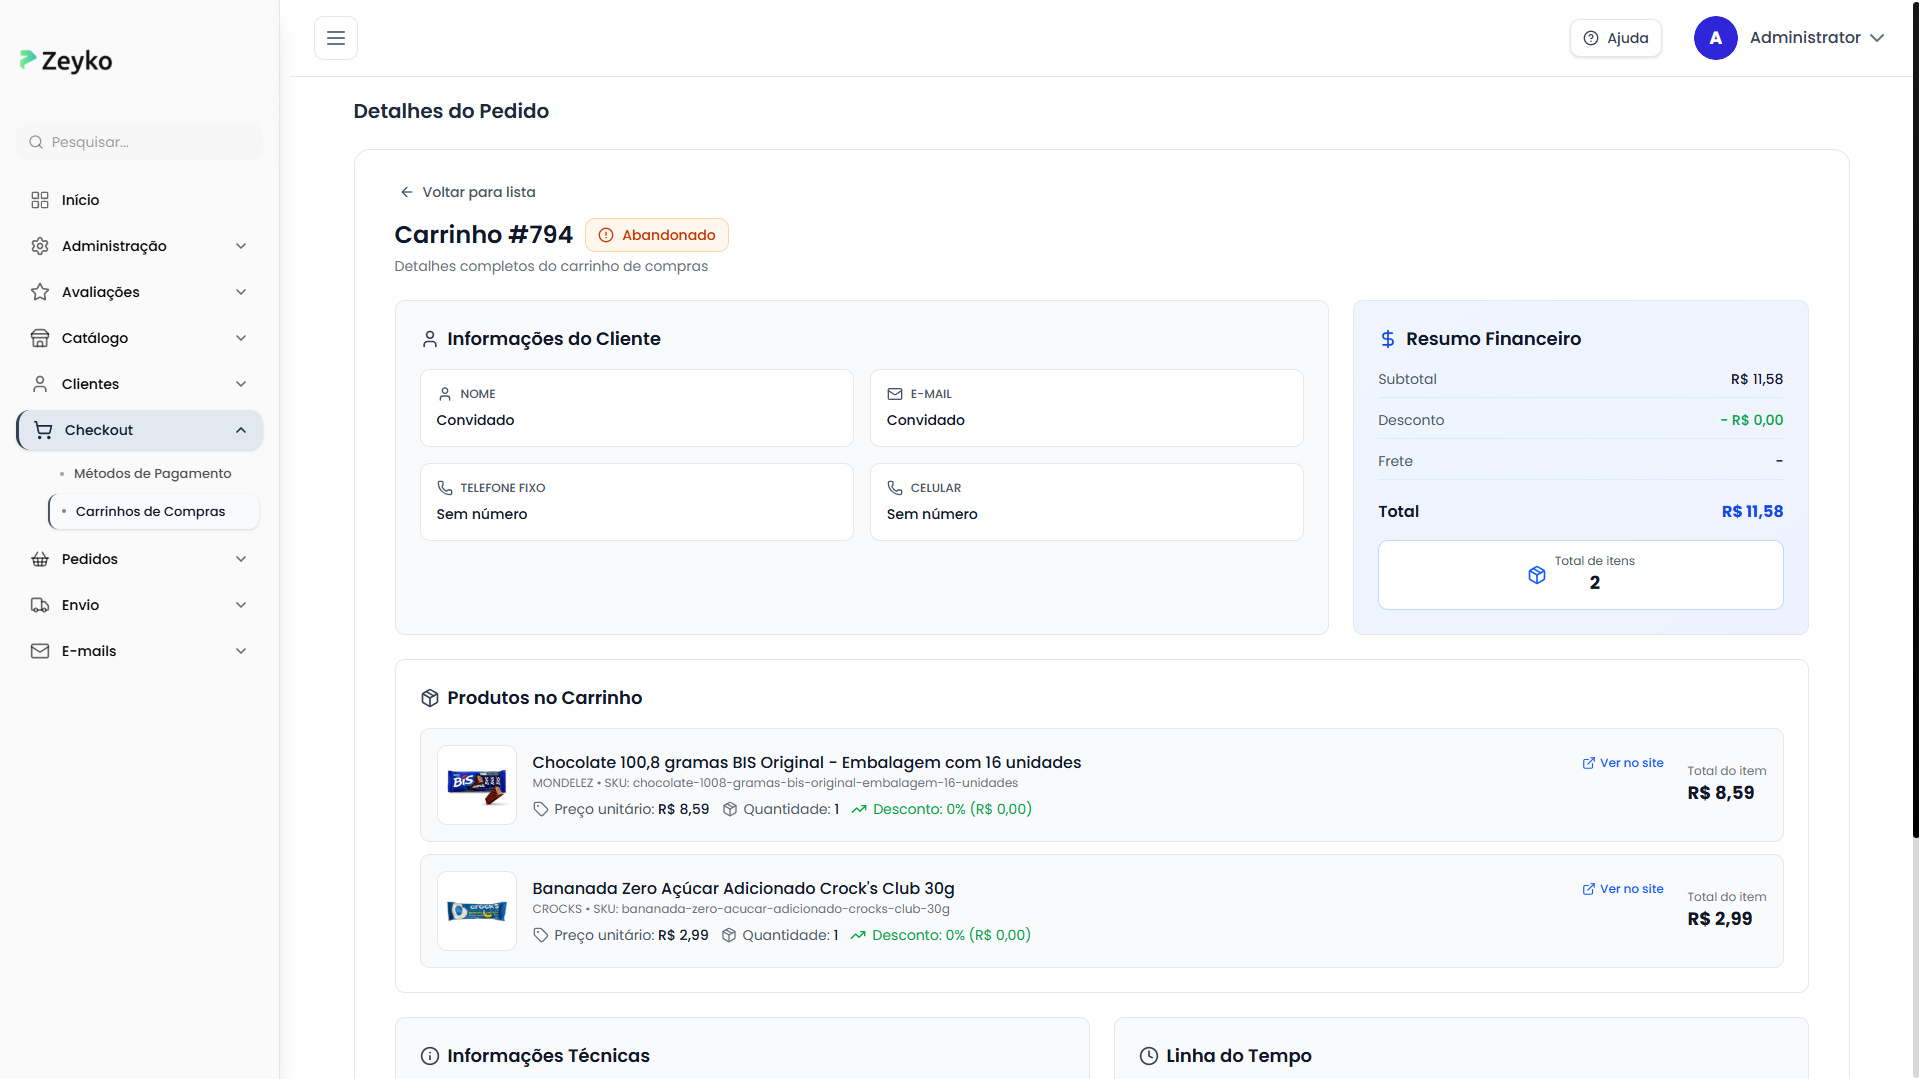Open the BIS chocolate product thumbnail
1919x1079 pixels.
click(477, 785)
